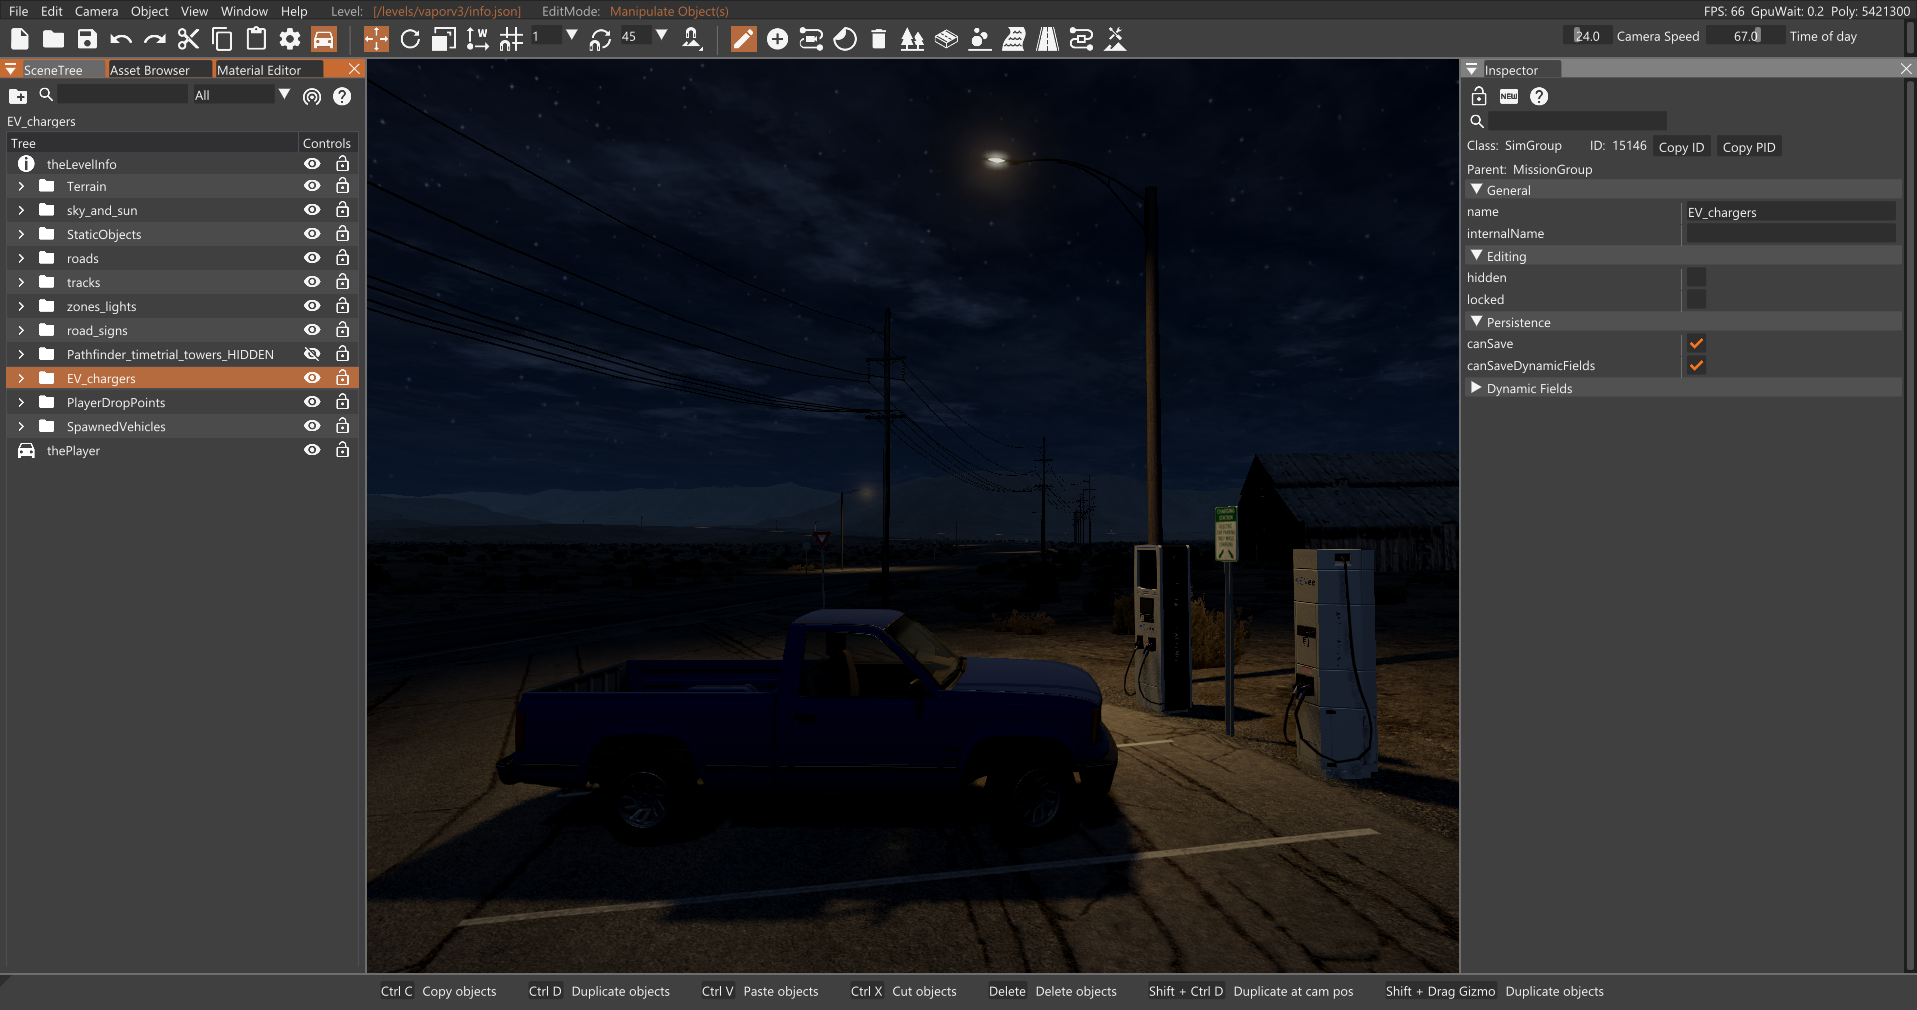The image size is (1917, 1010).
Task: Select the scale gizmo tool
Action: pos(444,39)
